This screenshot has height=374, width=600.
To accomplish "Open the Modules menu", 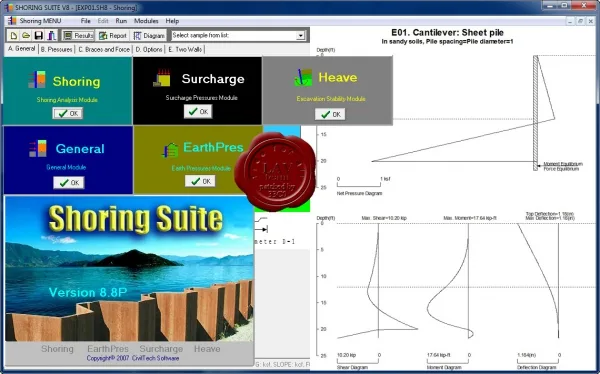I will pyautogui.click(x=146, y=21).
